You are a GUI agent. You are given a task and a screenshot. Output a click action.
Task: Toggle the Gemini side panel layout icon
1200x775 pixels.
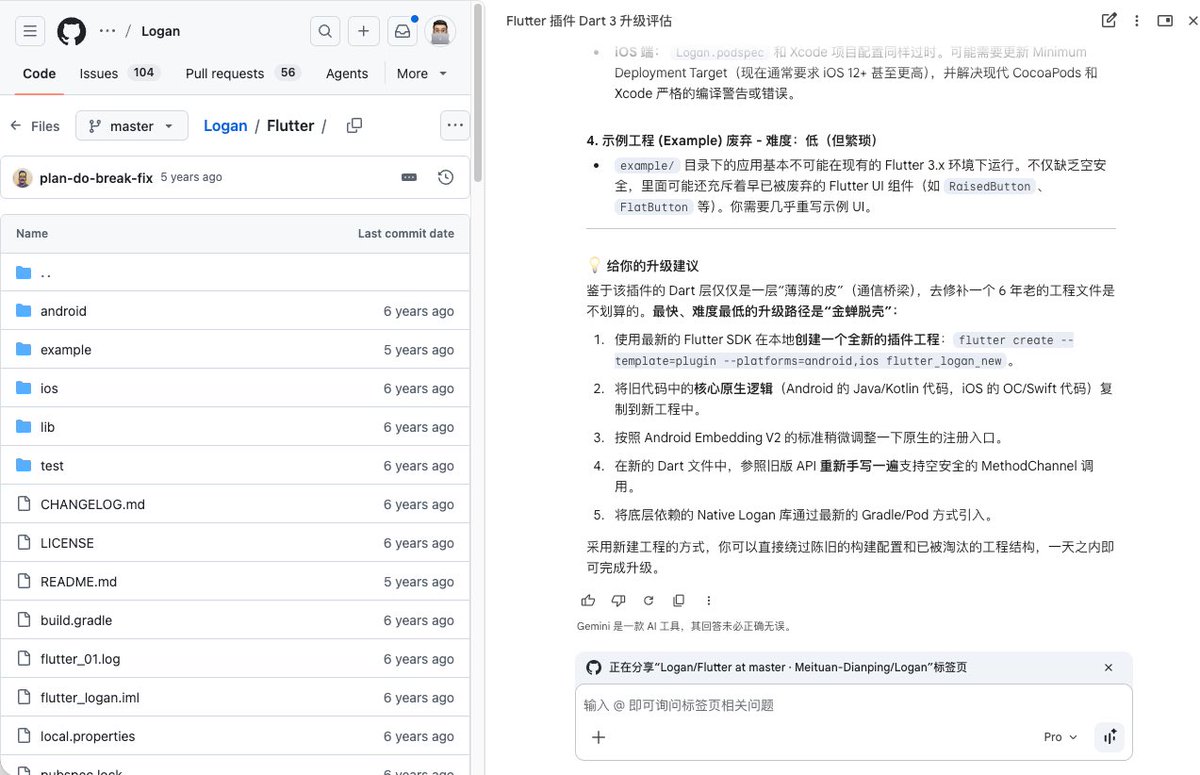tap(1165, 20)
